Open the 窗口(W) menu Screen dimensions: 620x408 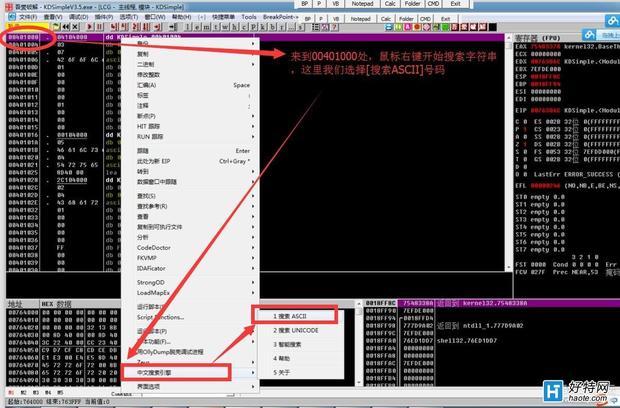click(155, 17)
